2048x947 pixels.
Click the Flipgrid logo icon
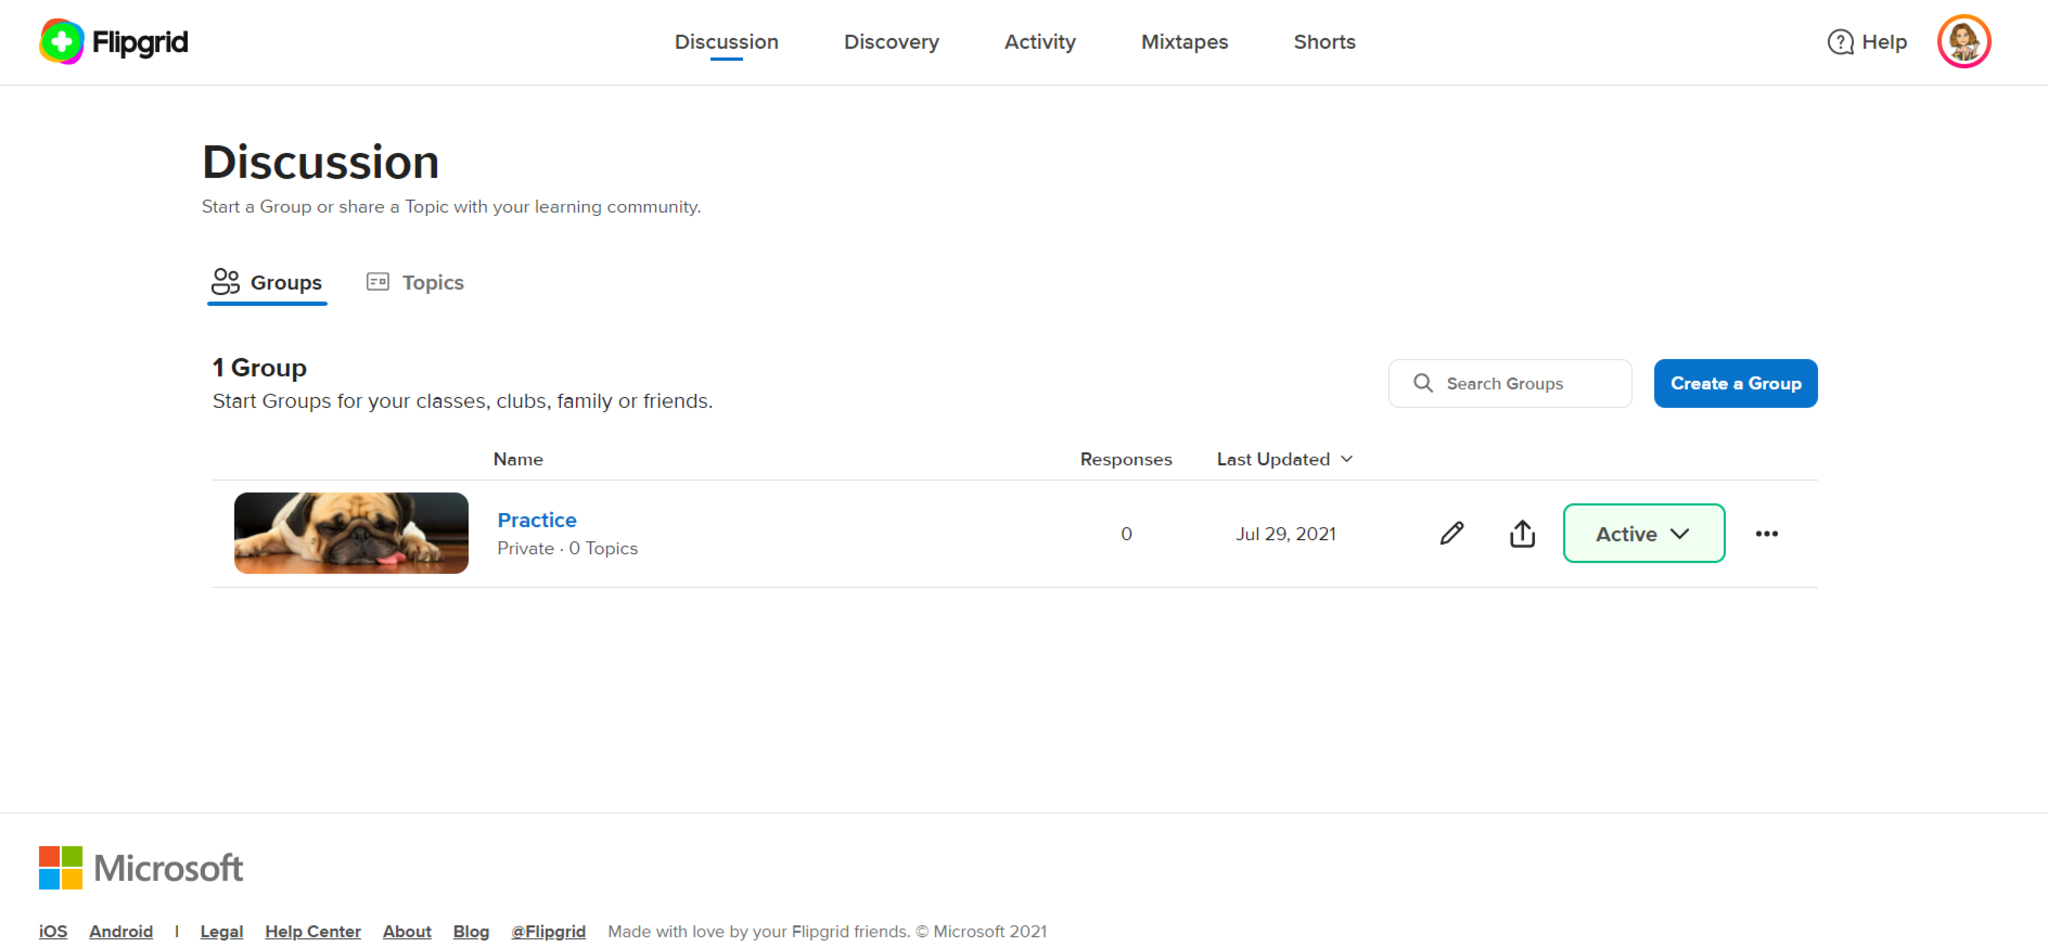[61, 42]
